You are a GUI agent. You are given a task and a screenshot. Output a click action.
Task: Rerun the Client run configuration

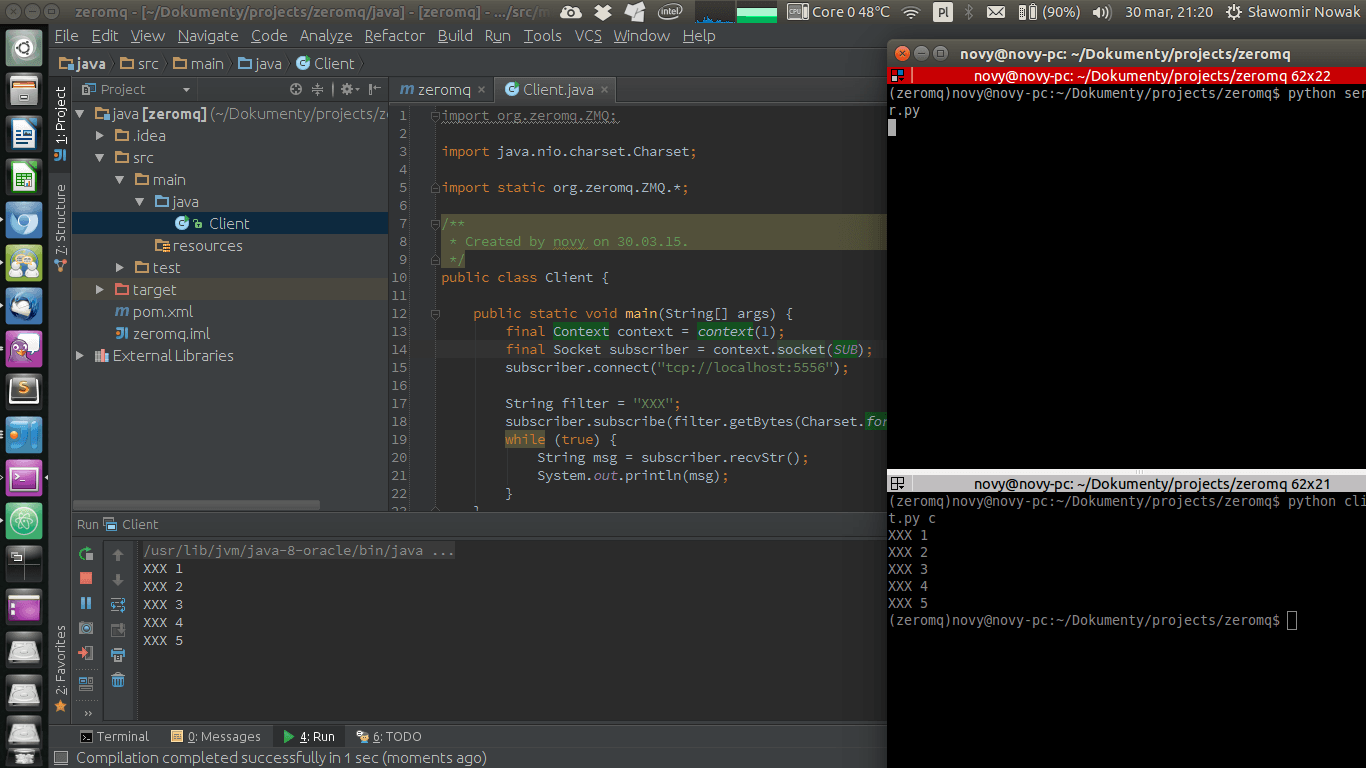pos(86,553)
